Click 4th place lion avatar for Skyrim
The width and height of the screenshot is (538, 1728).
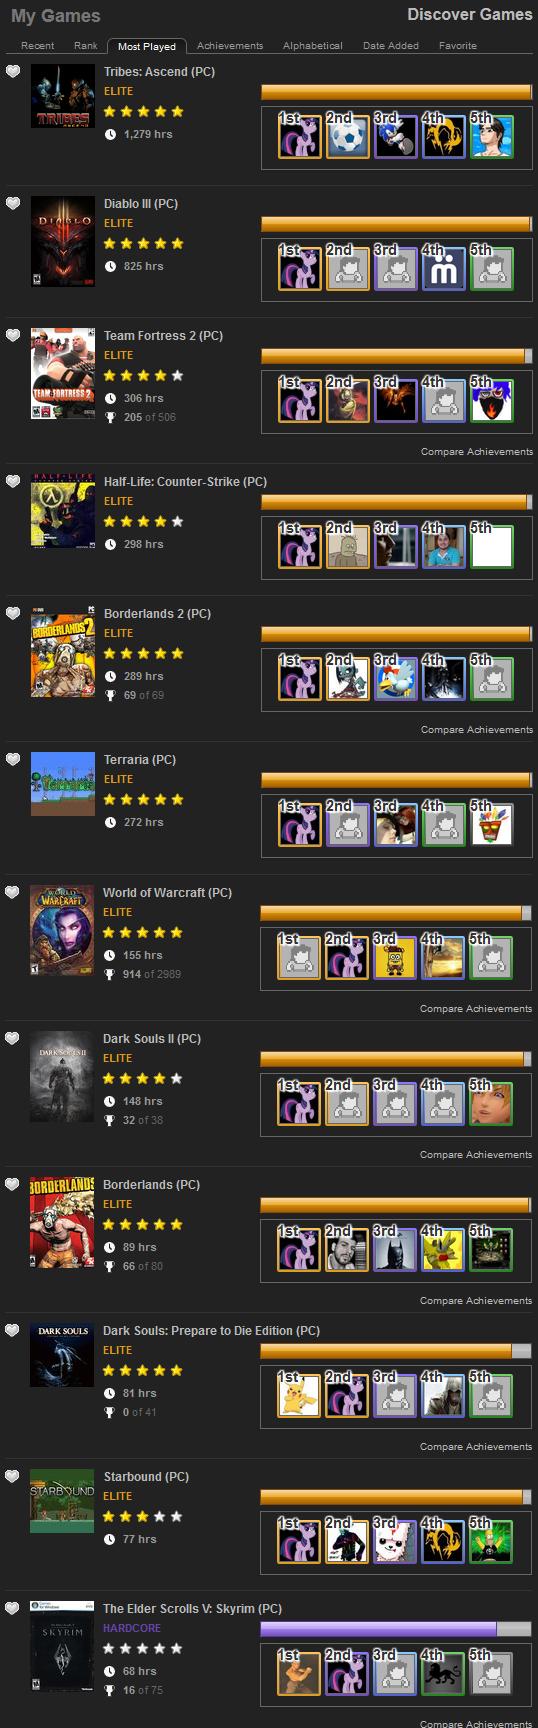(442, 1673)
